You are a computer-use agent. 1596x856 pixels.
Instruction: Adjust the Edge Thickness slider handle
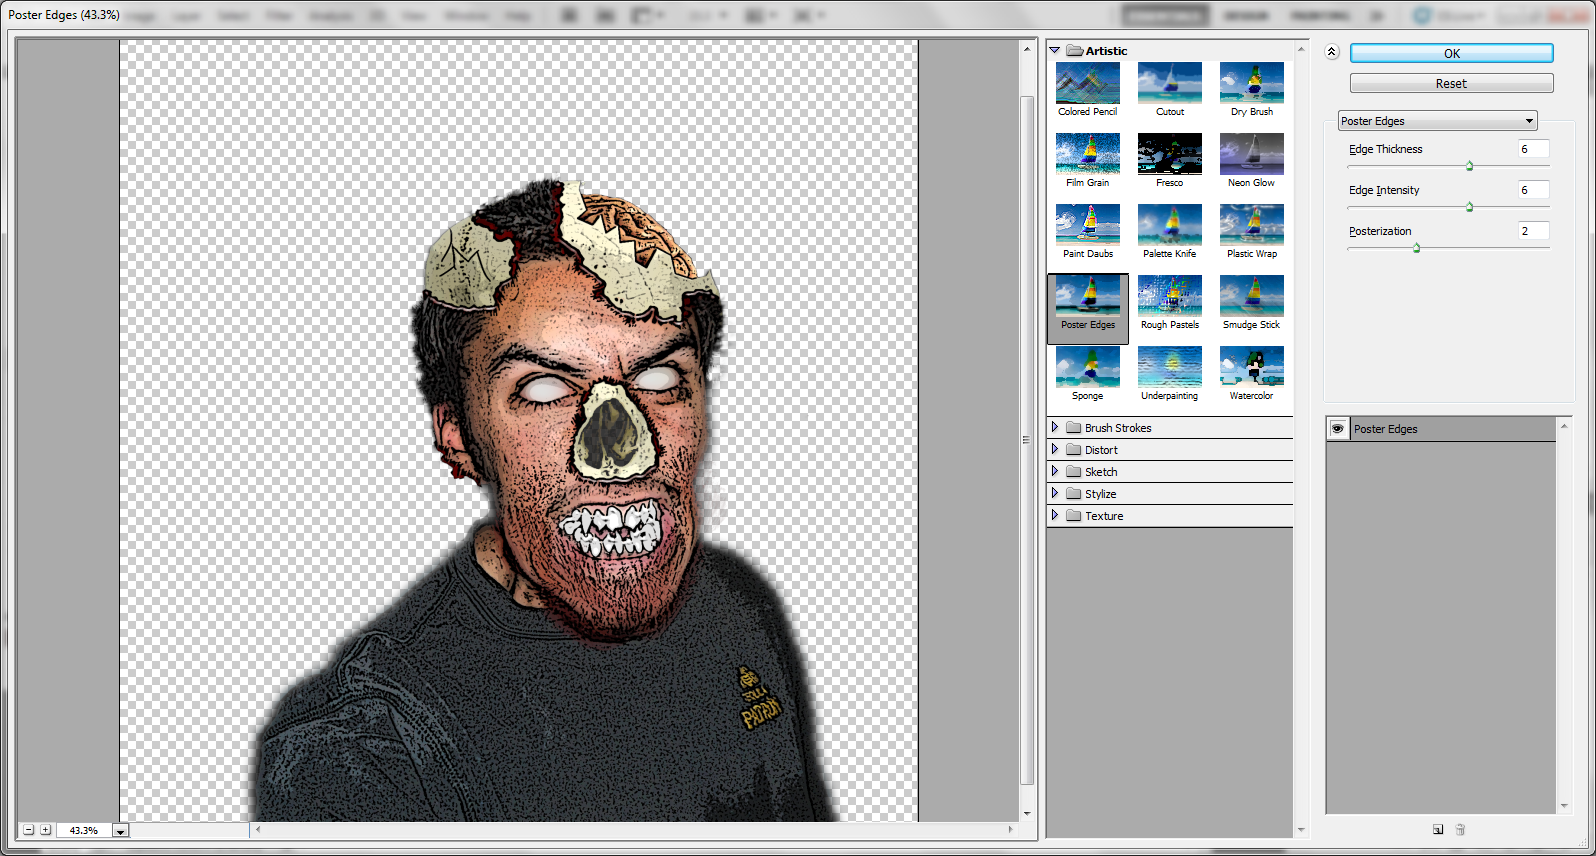[x=1469, y=166]
